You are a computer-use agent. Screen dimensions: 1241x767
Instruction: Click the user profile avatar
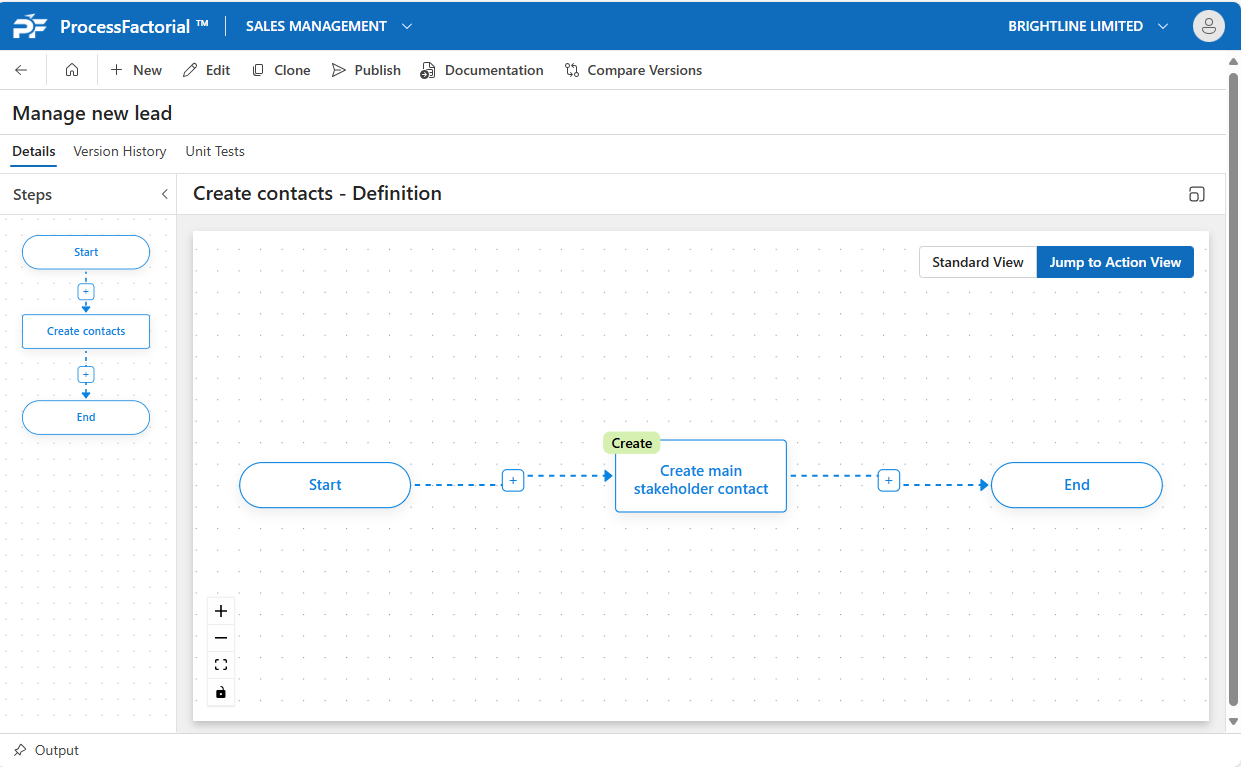coord(1208,26)
